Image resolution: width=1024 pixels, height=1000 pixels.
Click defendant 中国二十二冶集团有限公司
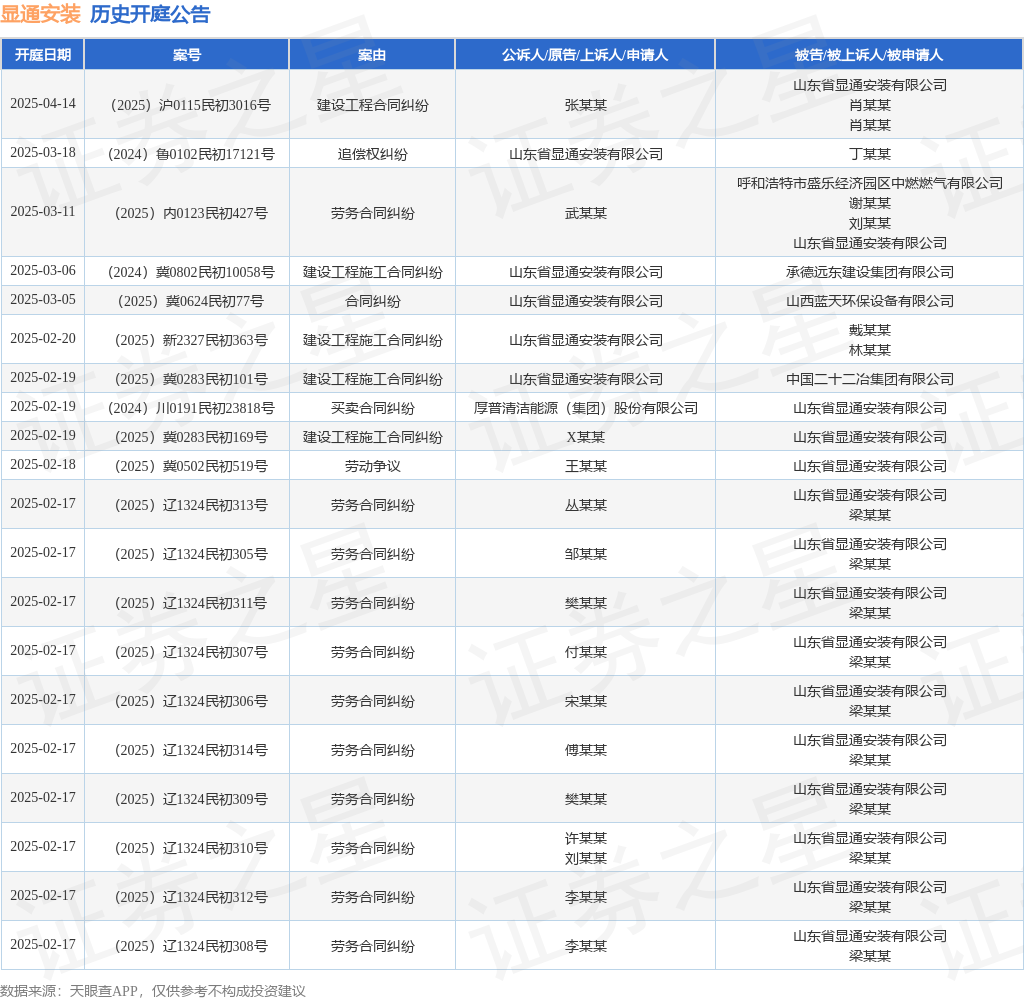point(870,379)
